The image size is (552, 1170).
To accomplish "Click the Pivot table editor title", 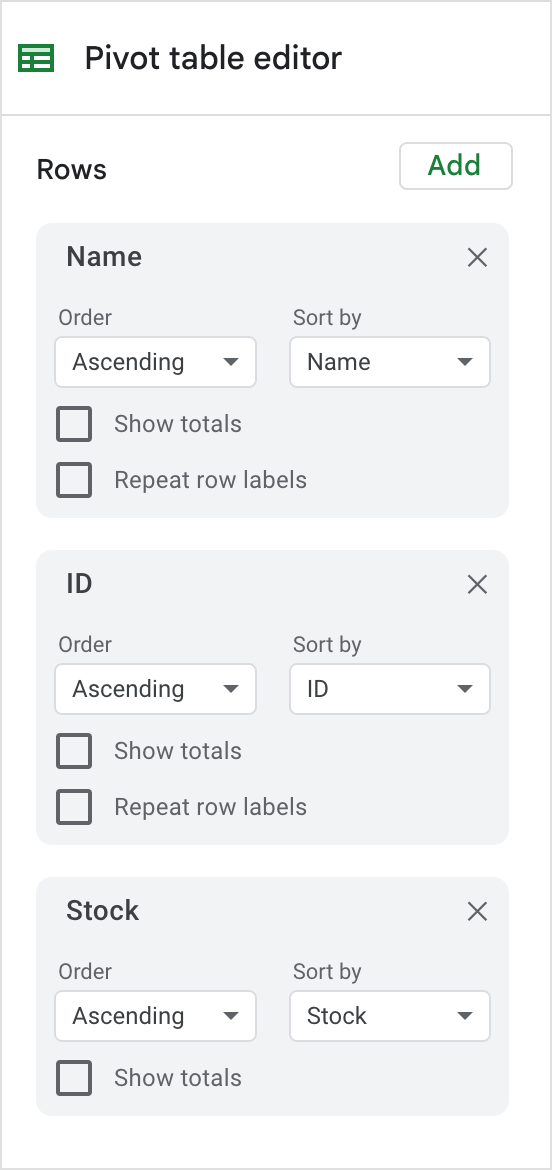I will click(213, 58).
